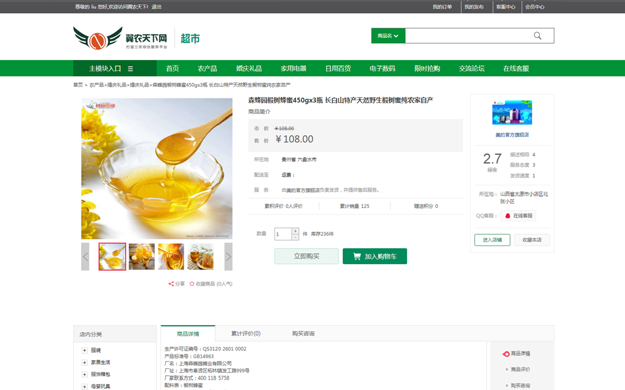625x390 pixels.
Task: Decrease quantity with the minus stepper
Action: click(295, 237)
